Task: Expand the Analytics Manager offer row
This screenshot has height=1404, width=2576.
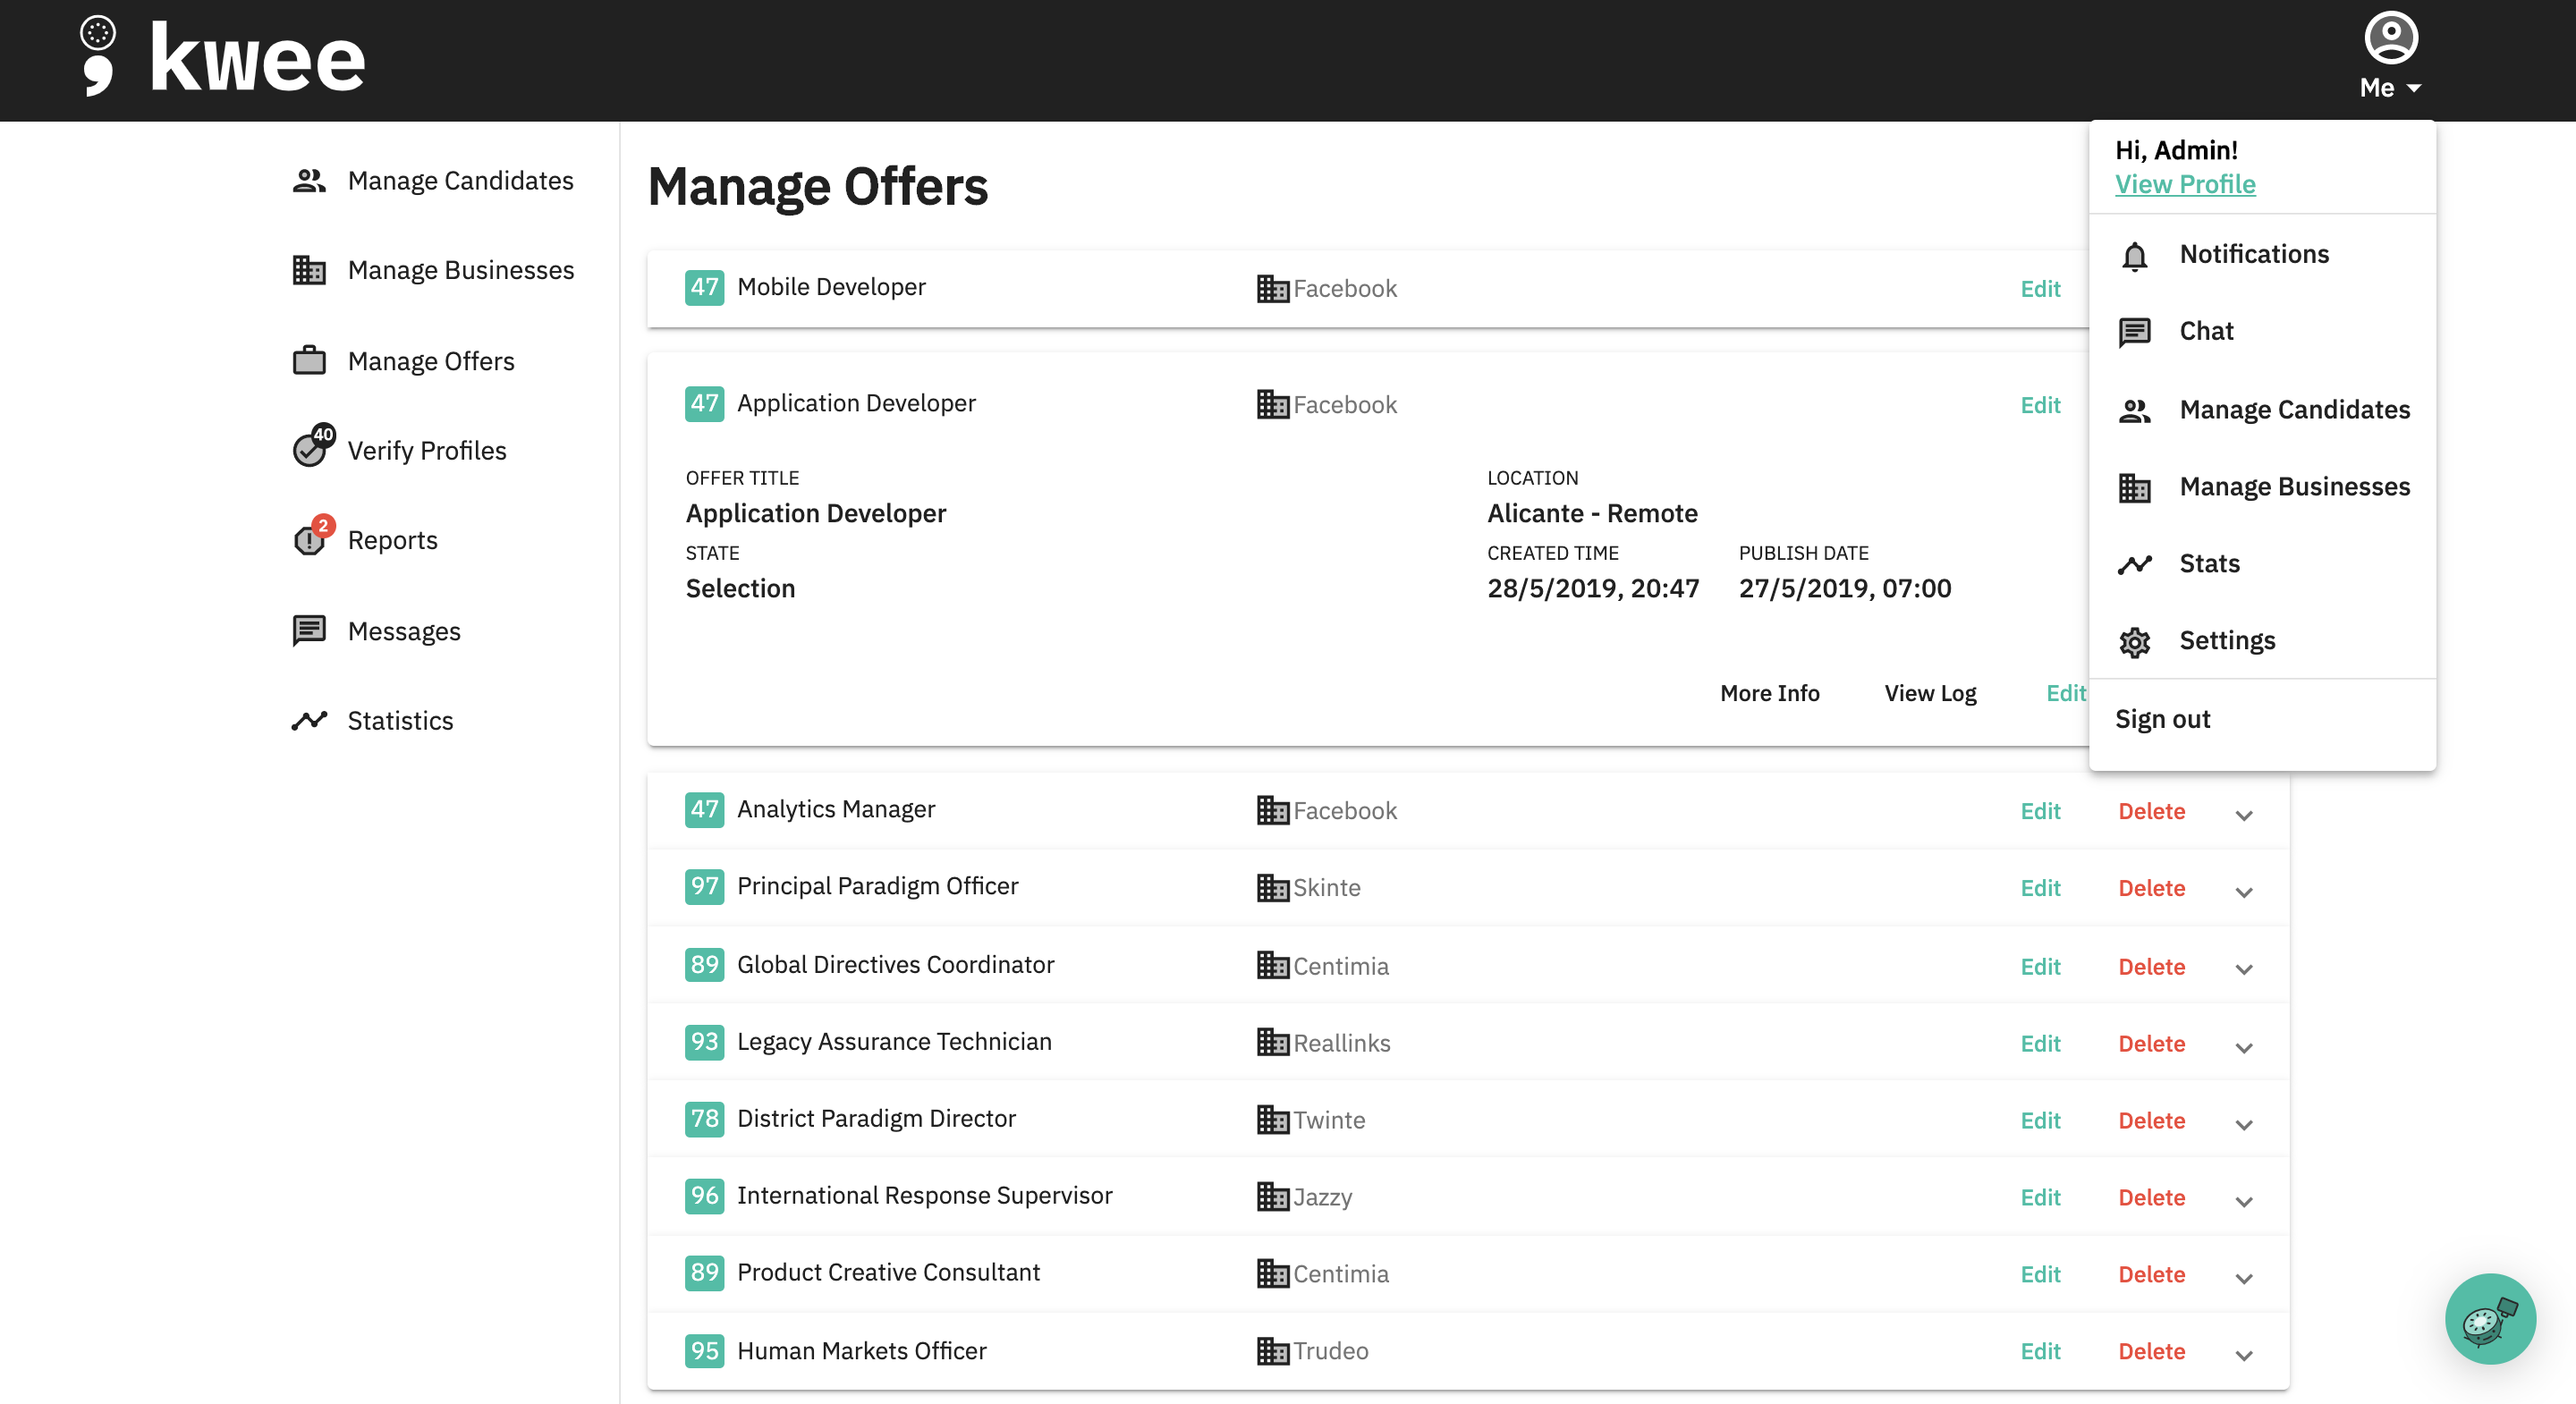Action: tap(2244, 814)
